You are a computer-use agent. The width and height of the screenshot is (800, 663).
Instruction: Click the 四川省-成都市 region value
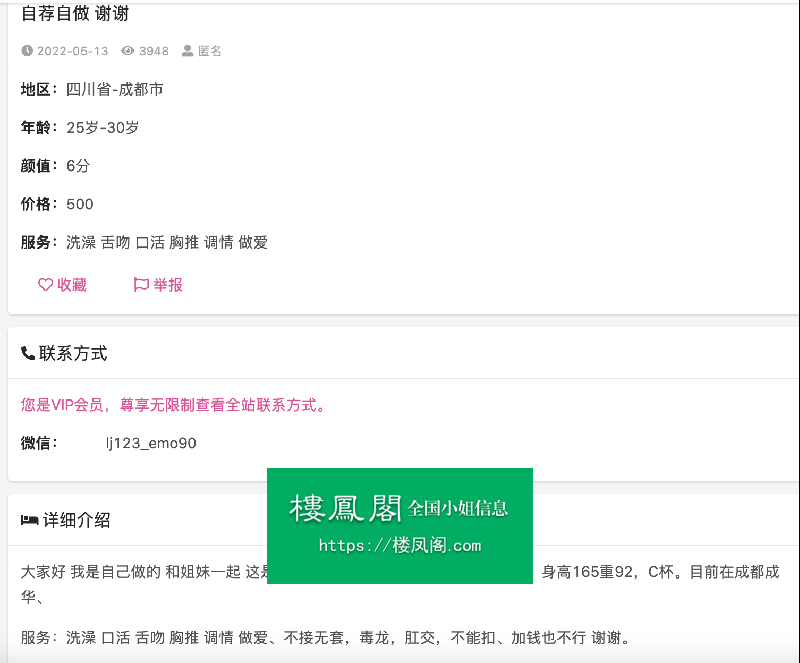pos(115,89)
